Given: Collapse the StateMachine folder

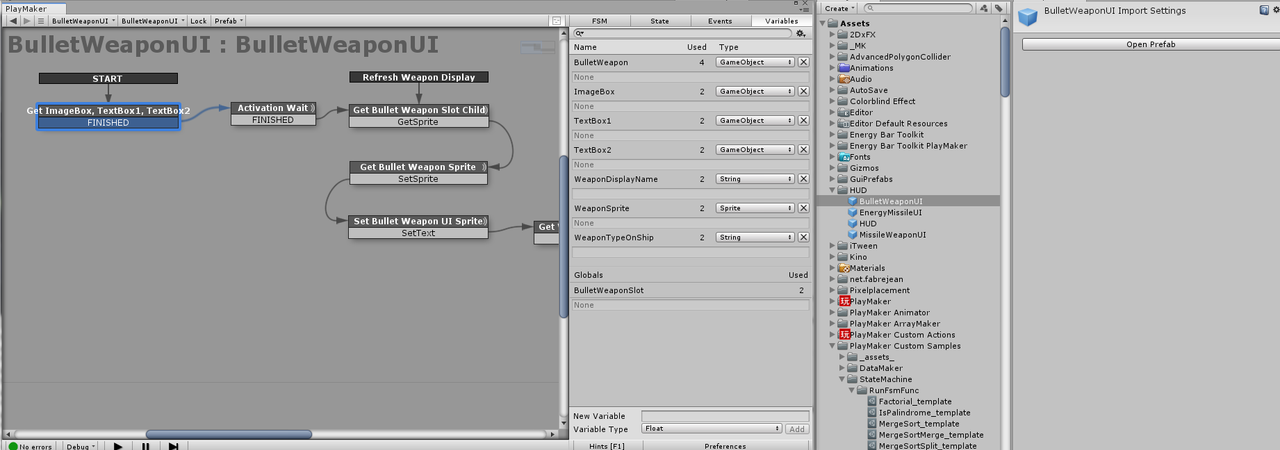Looking at the screenshot, I should (843, 379).
